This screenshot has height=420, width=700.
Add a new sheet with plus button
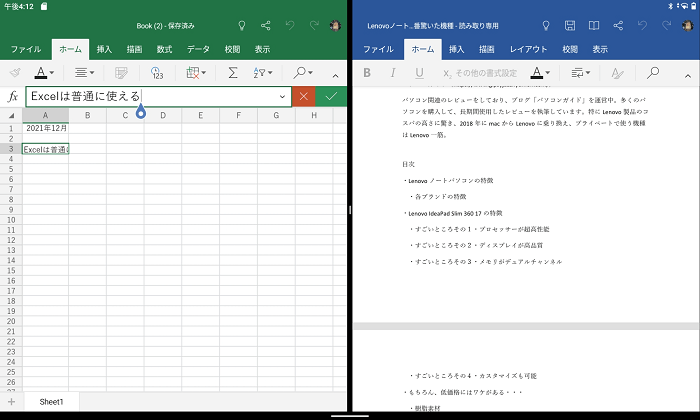click(11, 402)
